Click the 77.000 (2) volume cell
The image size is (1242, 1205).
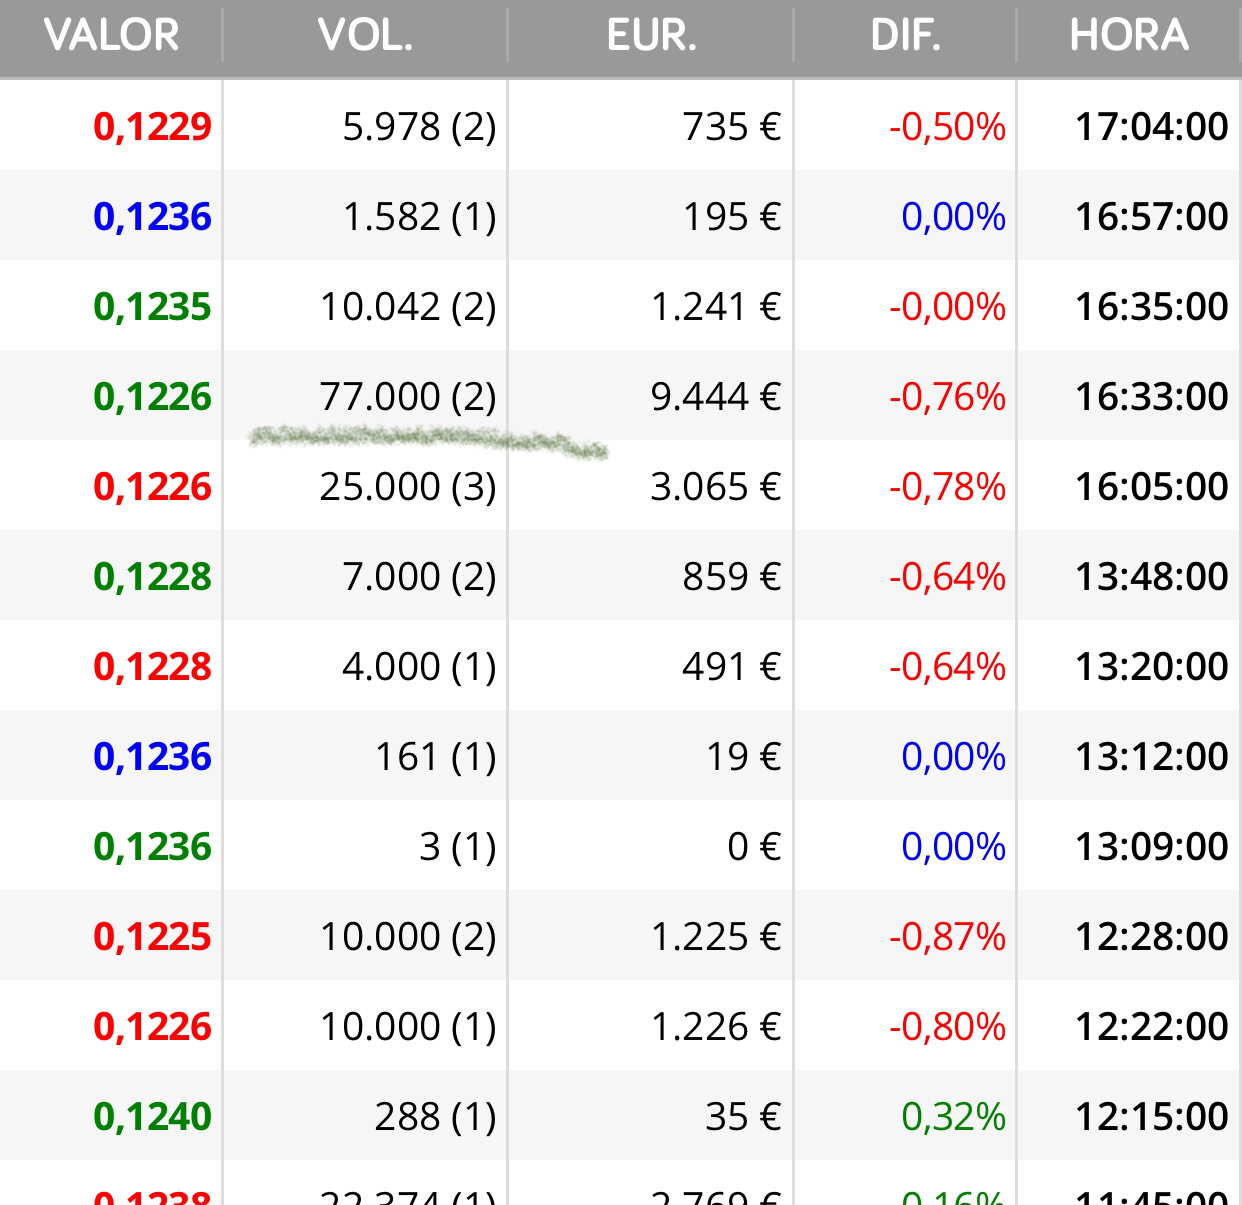click(408, 397)
